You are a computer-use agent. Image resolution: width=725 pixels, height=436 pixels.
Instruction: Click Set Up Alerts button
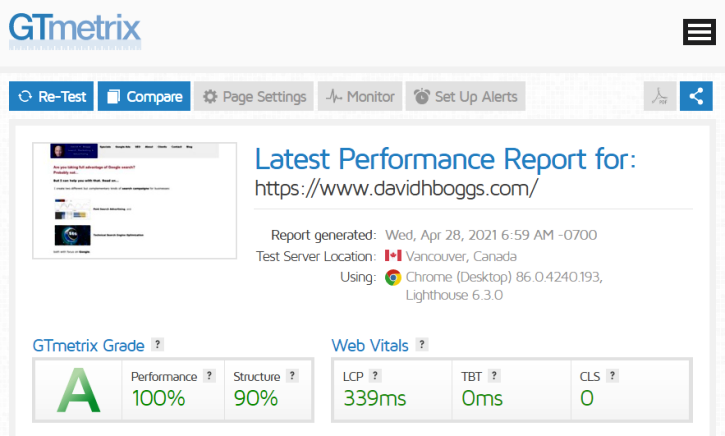(465, 96)
